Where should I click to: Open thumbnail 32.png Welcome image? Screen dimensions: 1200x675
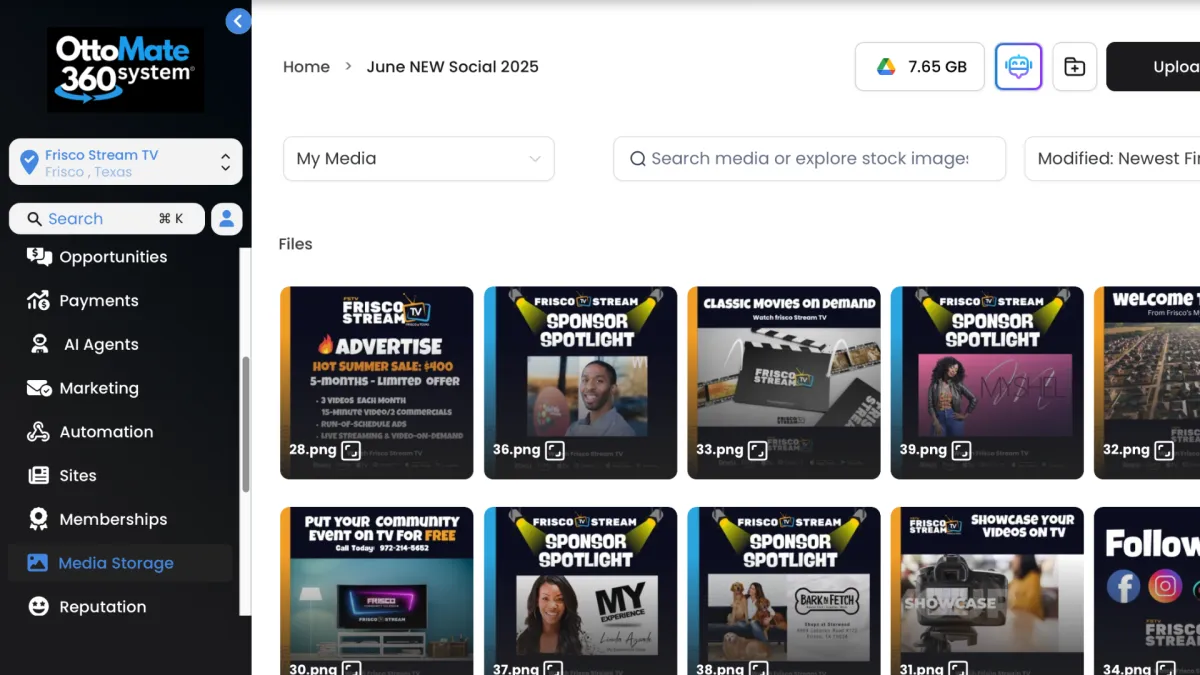coord(1147,383)
